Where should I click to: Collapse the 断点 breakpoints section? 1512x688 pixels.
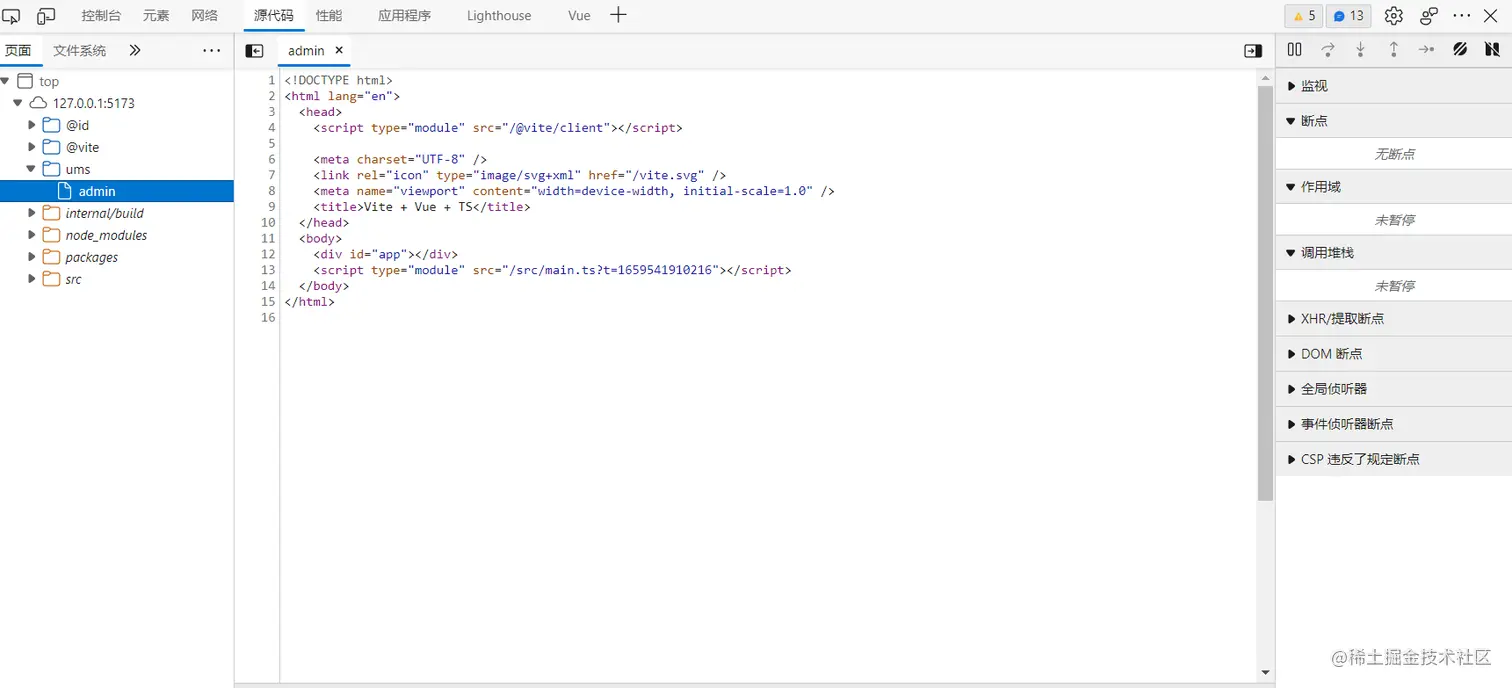1394,121
